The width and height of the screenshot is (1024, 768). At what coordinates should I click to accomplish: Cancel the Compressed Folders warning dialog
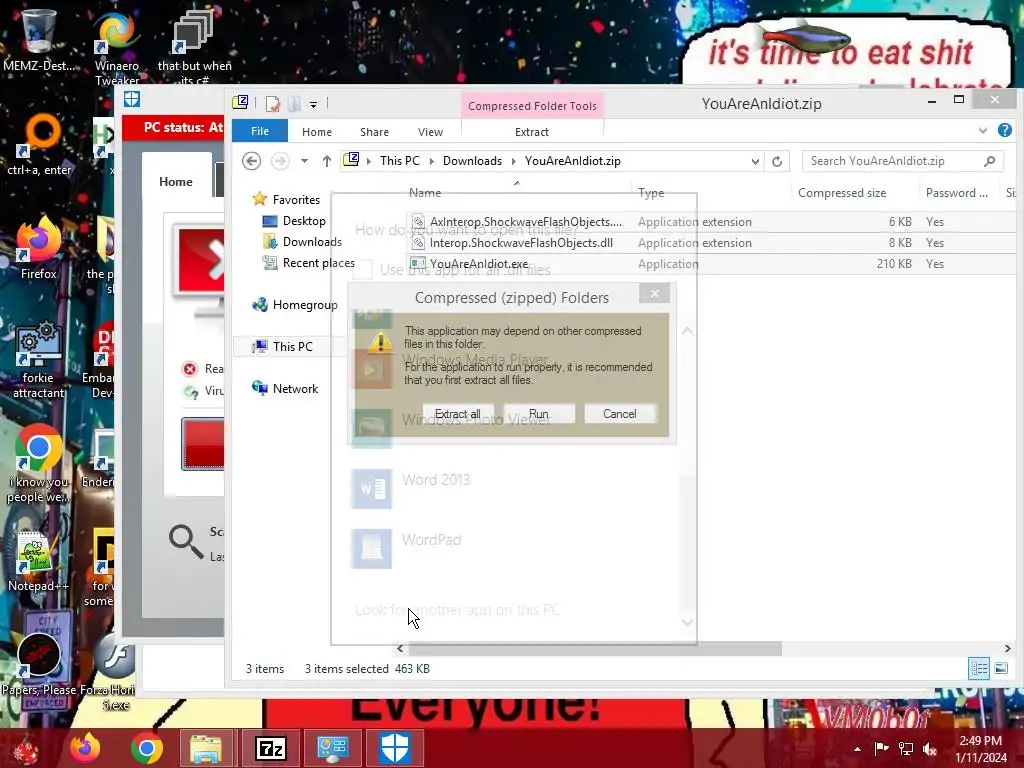point(620,414)
